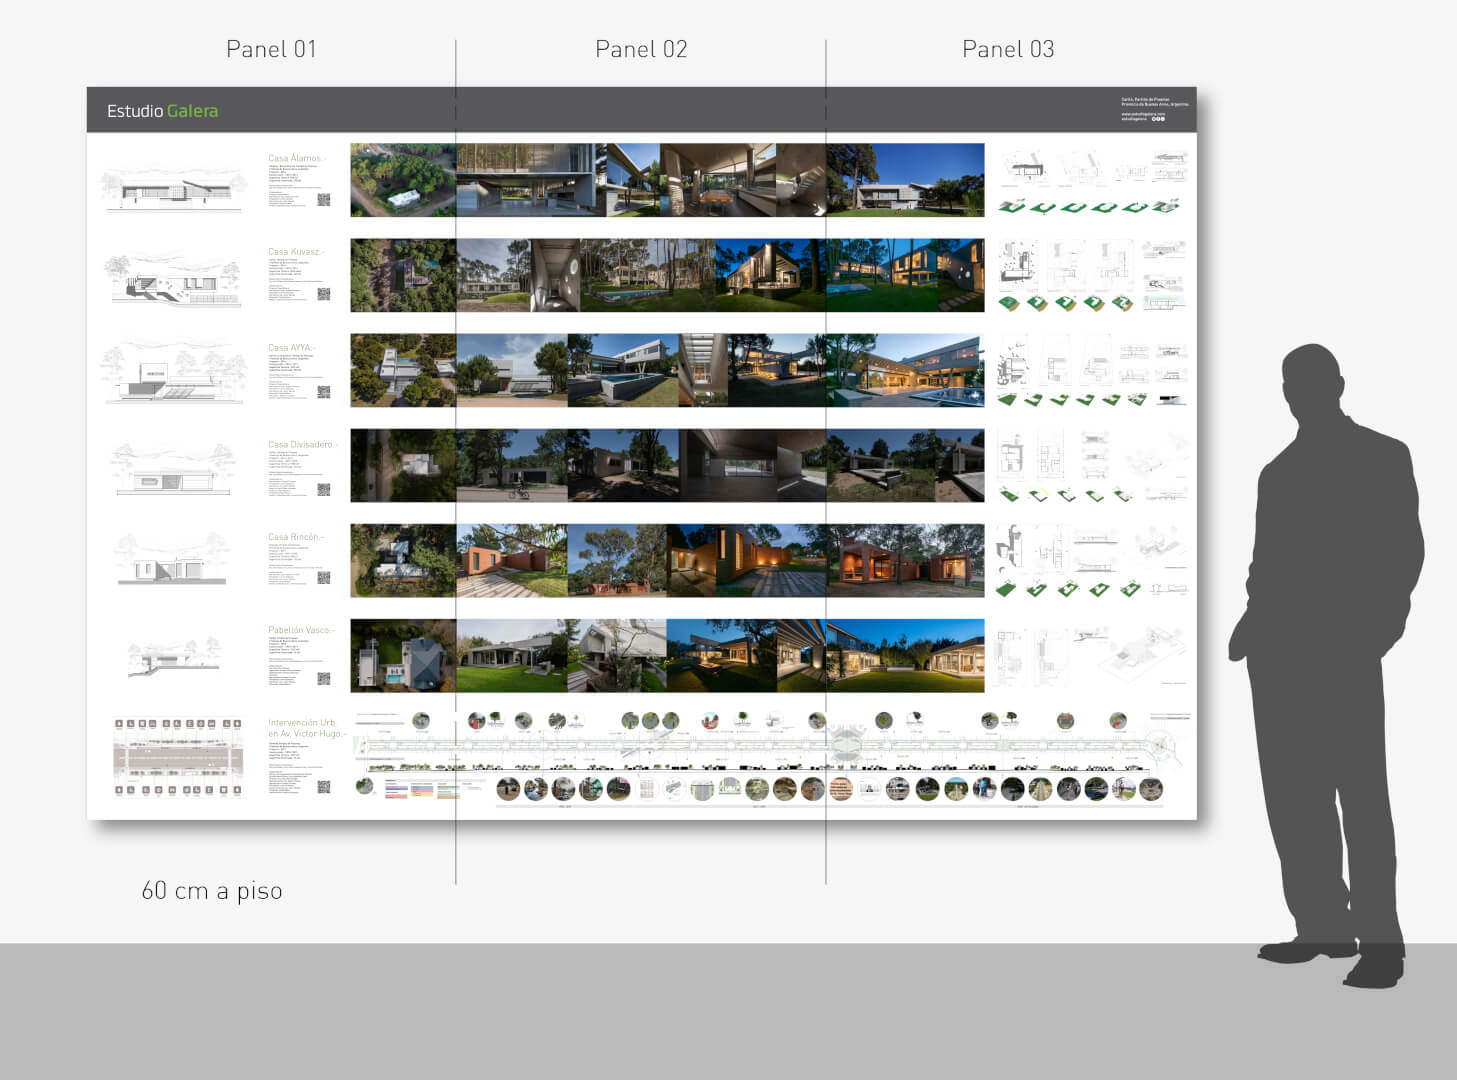Select the Panel 03 label
The image size is (1457, 1080).
coord(1008,49)
